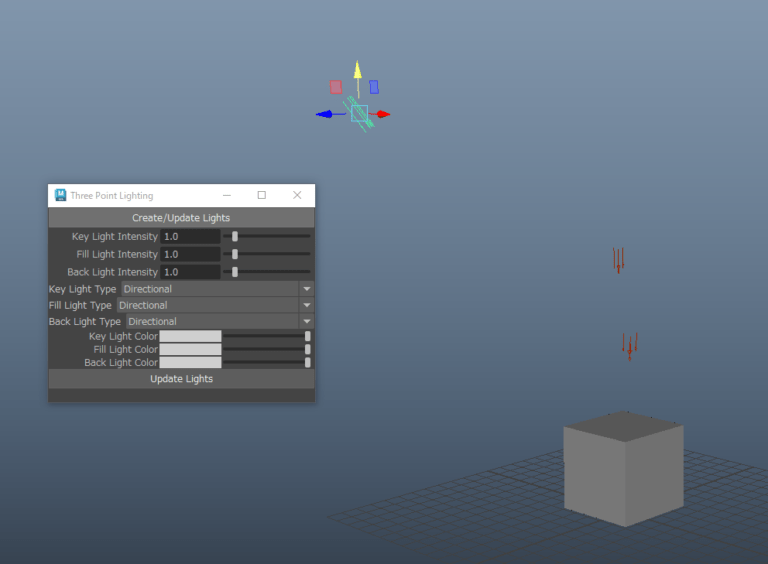Open the Back Light Type dropdown

coord(219,321)
